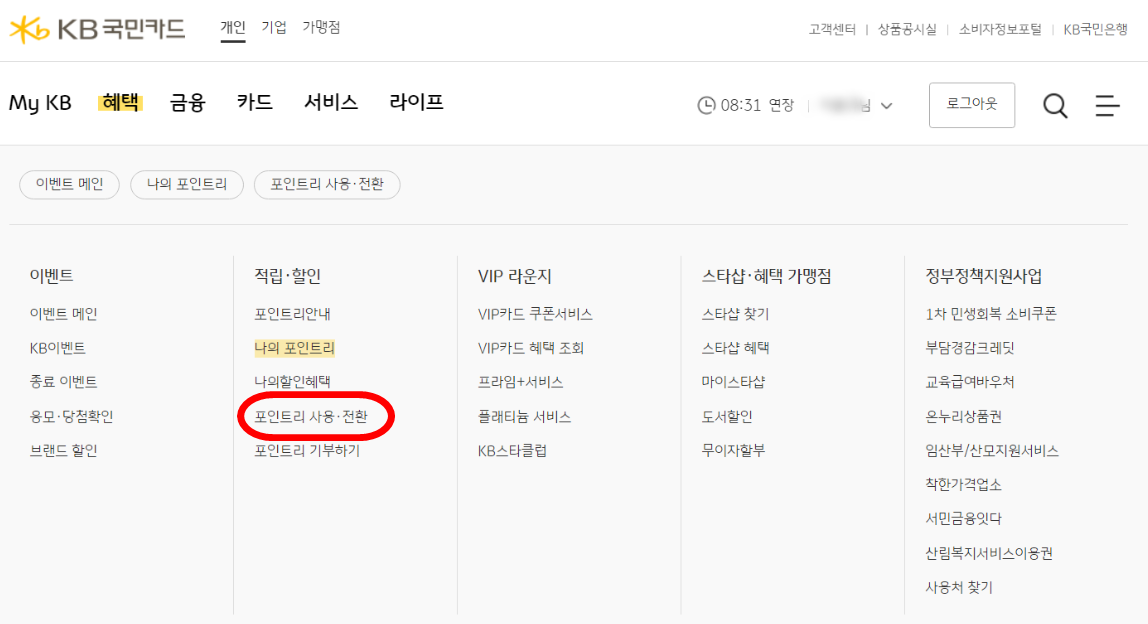1148x624 pixels.
Task: Open the 금융 menu
Action: point(187,102)
